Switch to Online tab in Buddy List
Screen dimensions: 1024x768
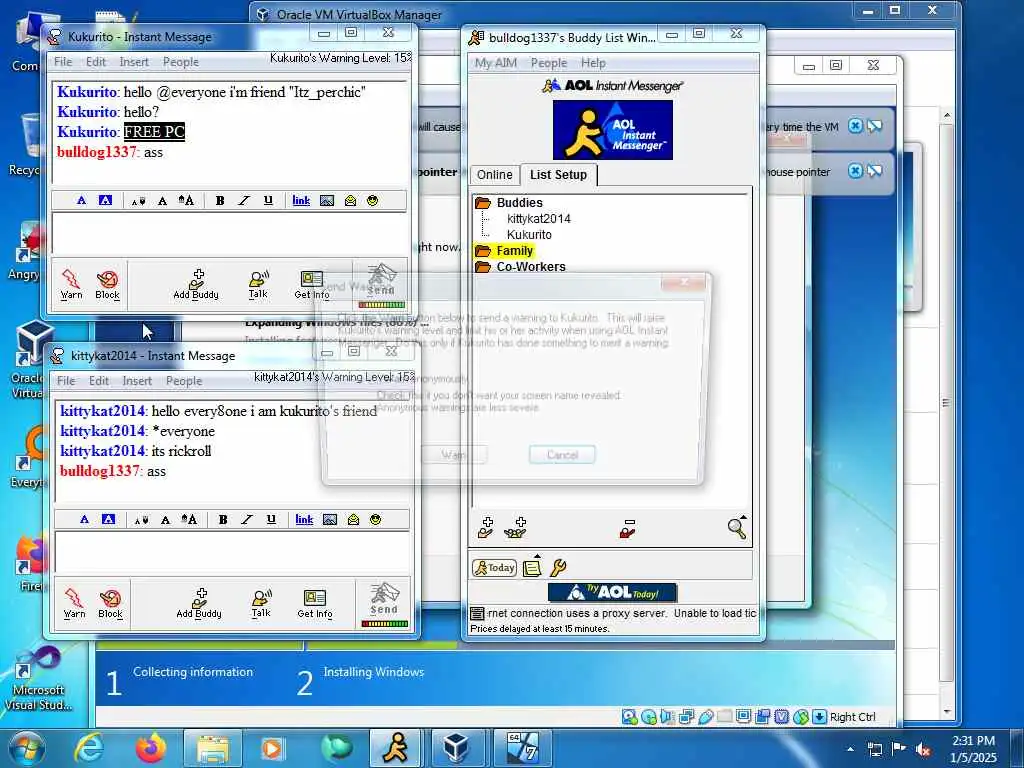[x=494, y=175]
